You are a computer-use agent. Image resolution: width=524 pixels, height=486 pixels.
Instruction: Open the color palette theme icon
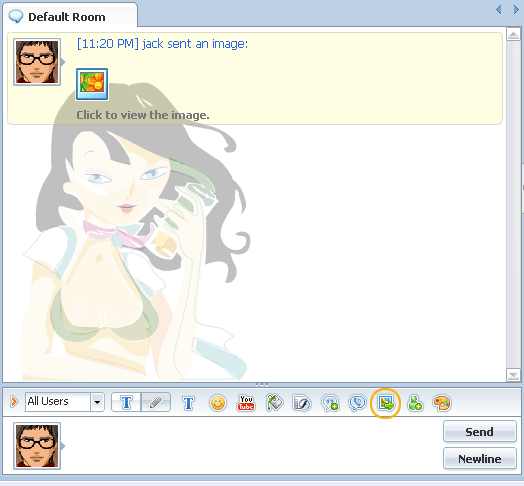[442, 403]
